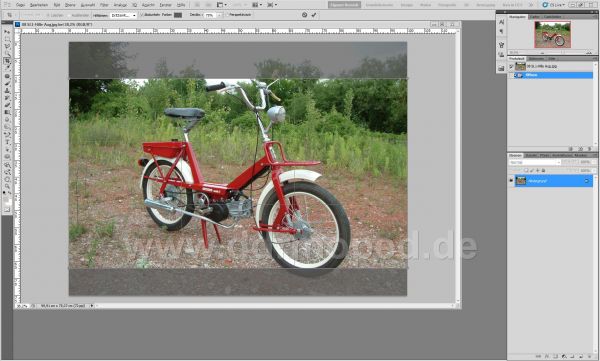Select the Move tool in the toolbox
The image size is (600, 361).
(x=7, y=32)
